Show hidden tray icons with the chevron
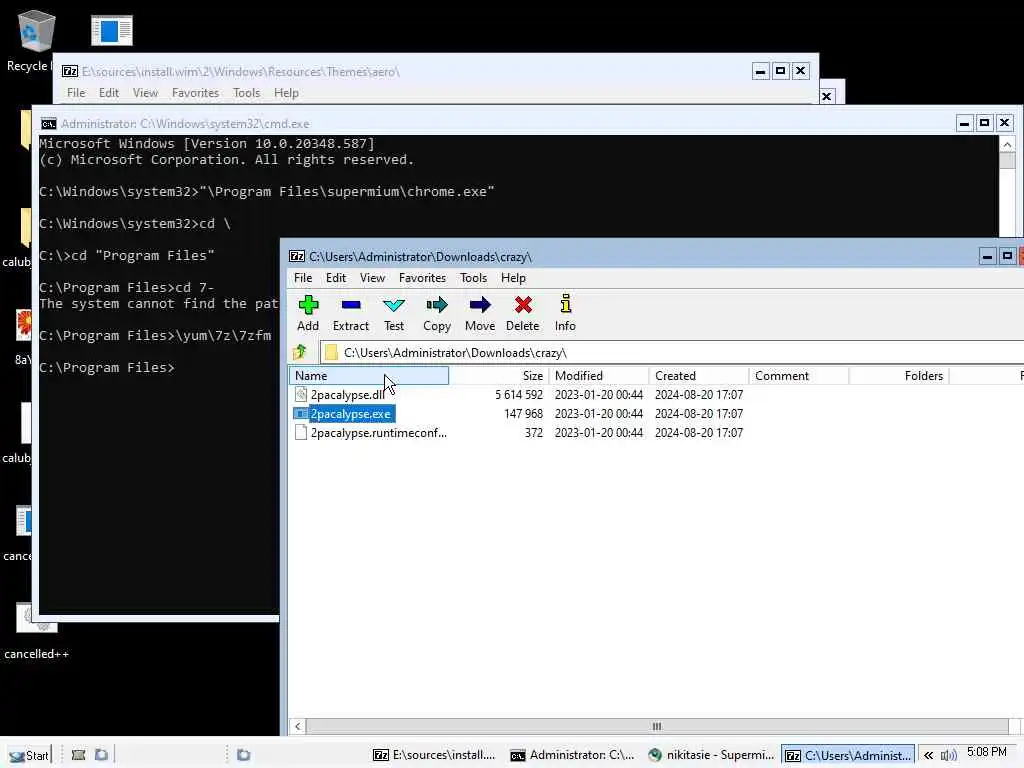 (x=928, y=755)
